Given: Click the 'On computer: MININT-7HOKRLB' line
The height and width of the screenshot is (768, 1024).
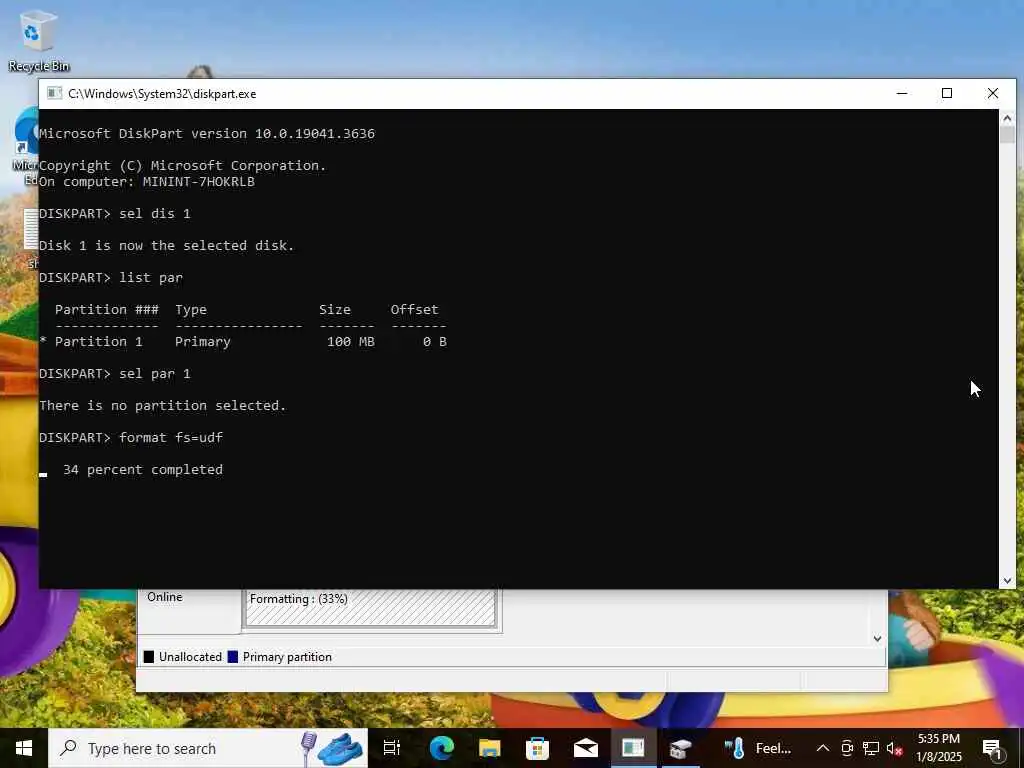Looking at the screenshot, I should point(147,182).
